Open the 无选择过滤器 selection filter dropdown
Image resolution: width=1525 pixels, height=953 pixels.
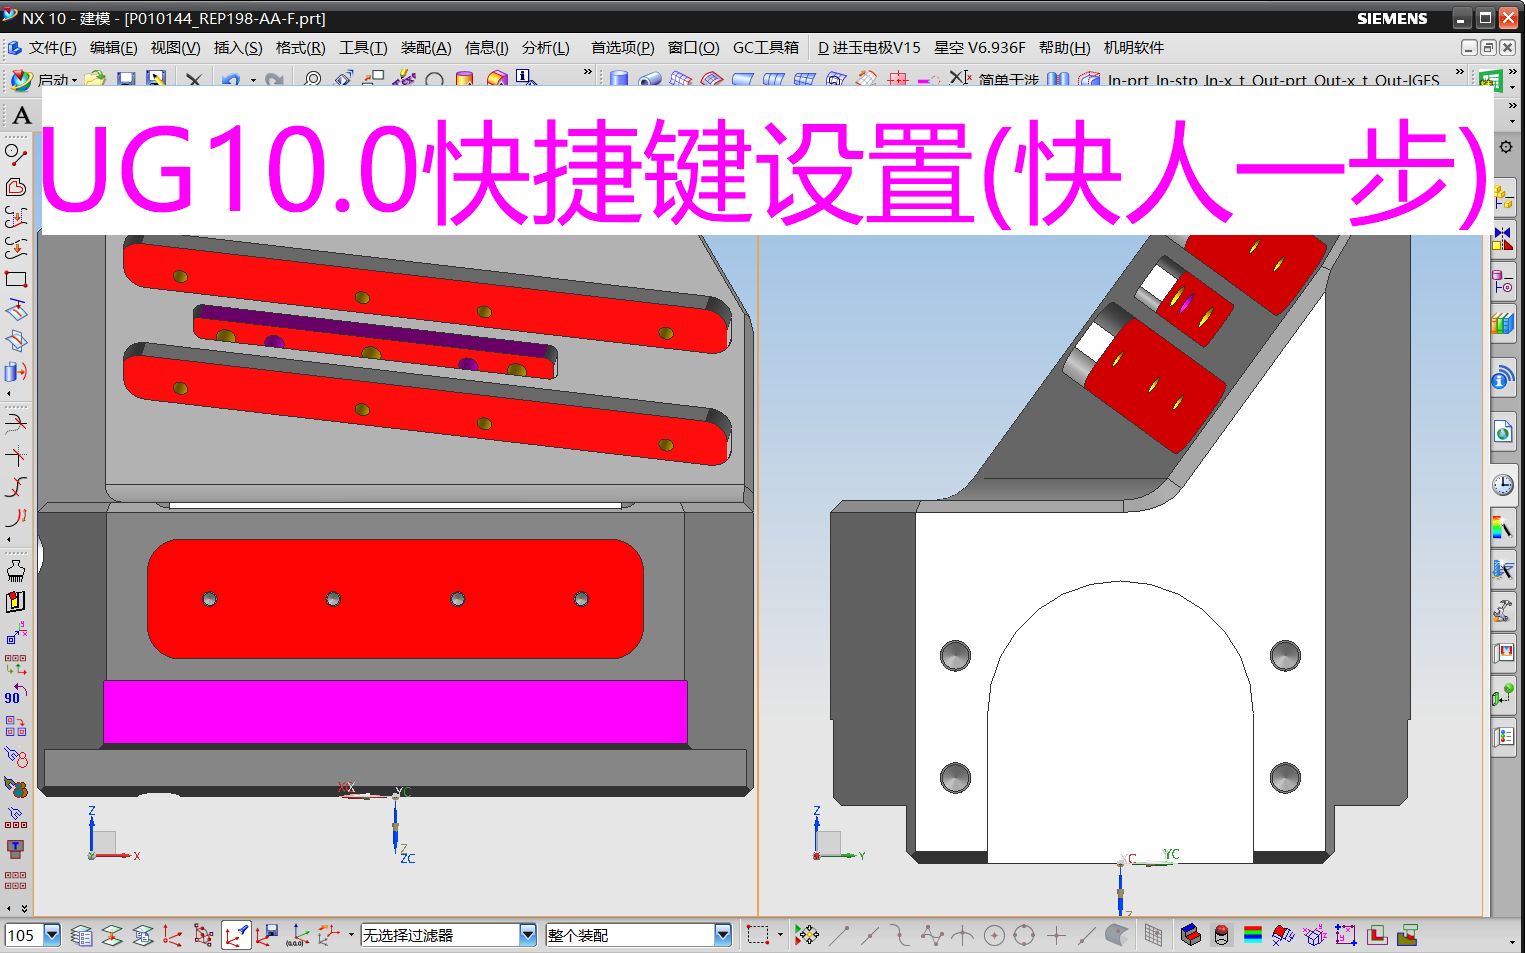click(529, 935)
